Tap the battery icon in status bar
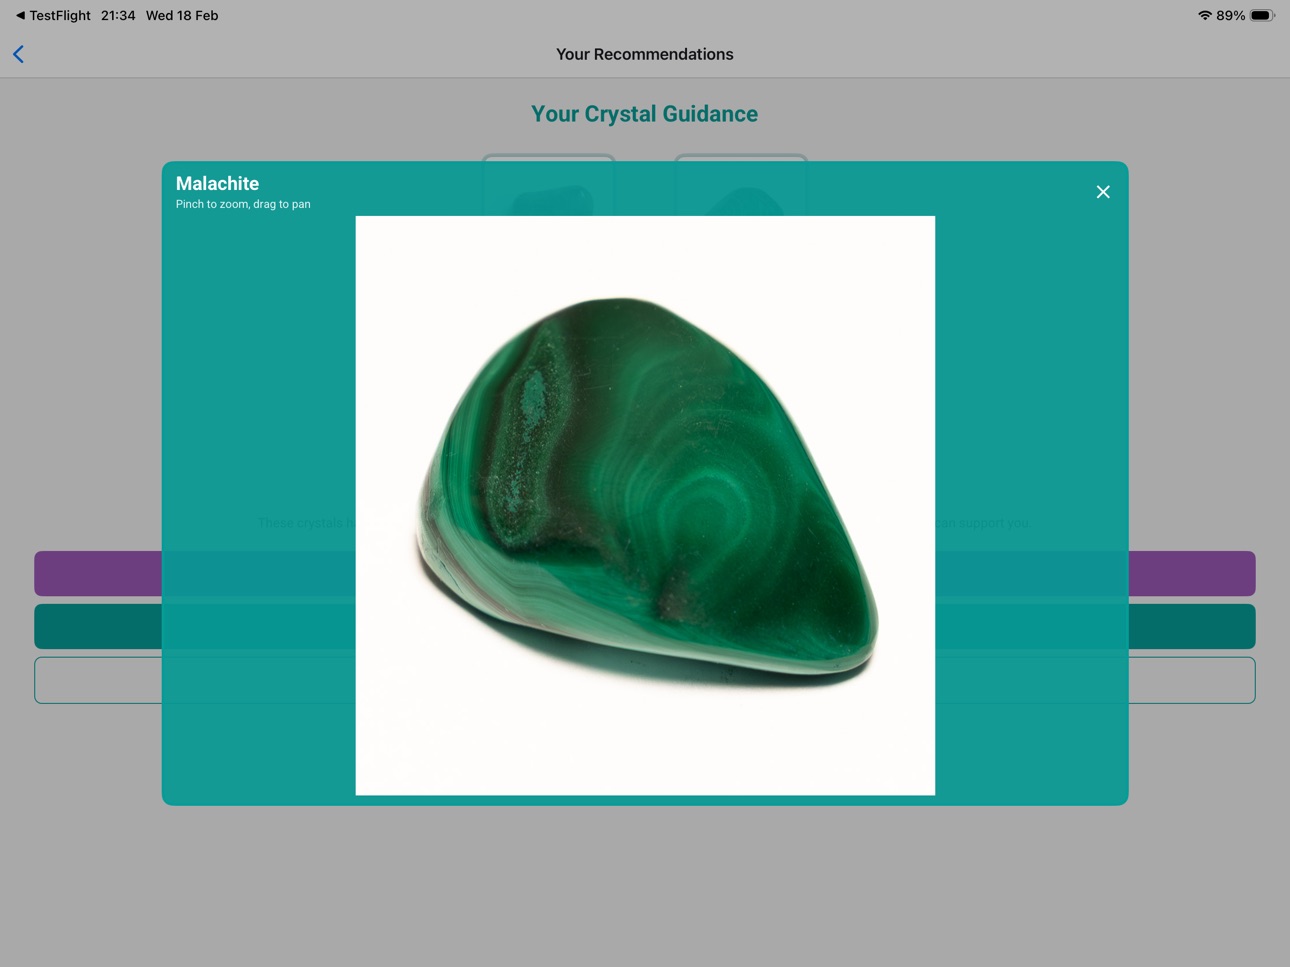The image size is (1290, 967). point(1262,15)
